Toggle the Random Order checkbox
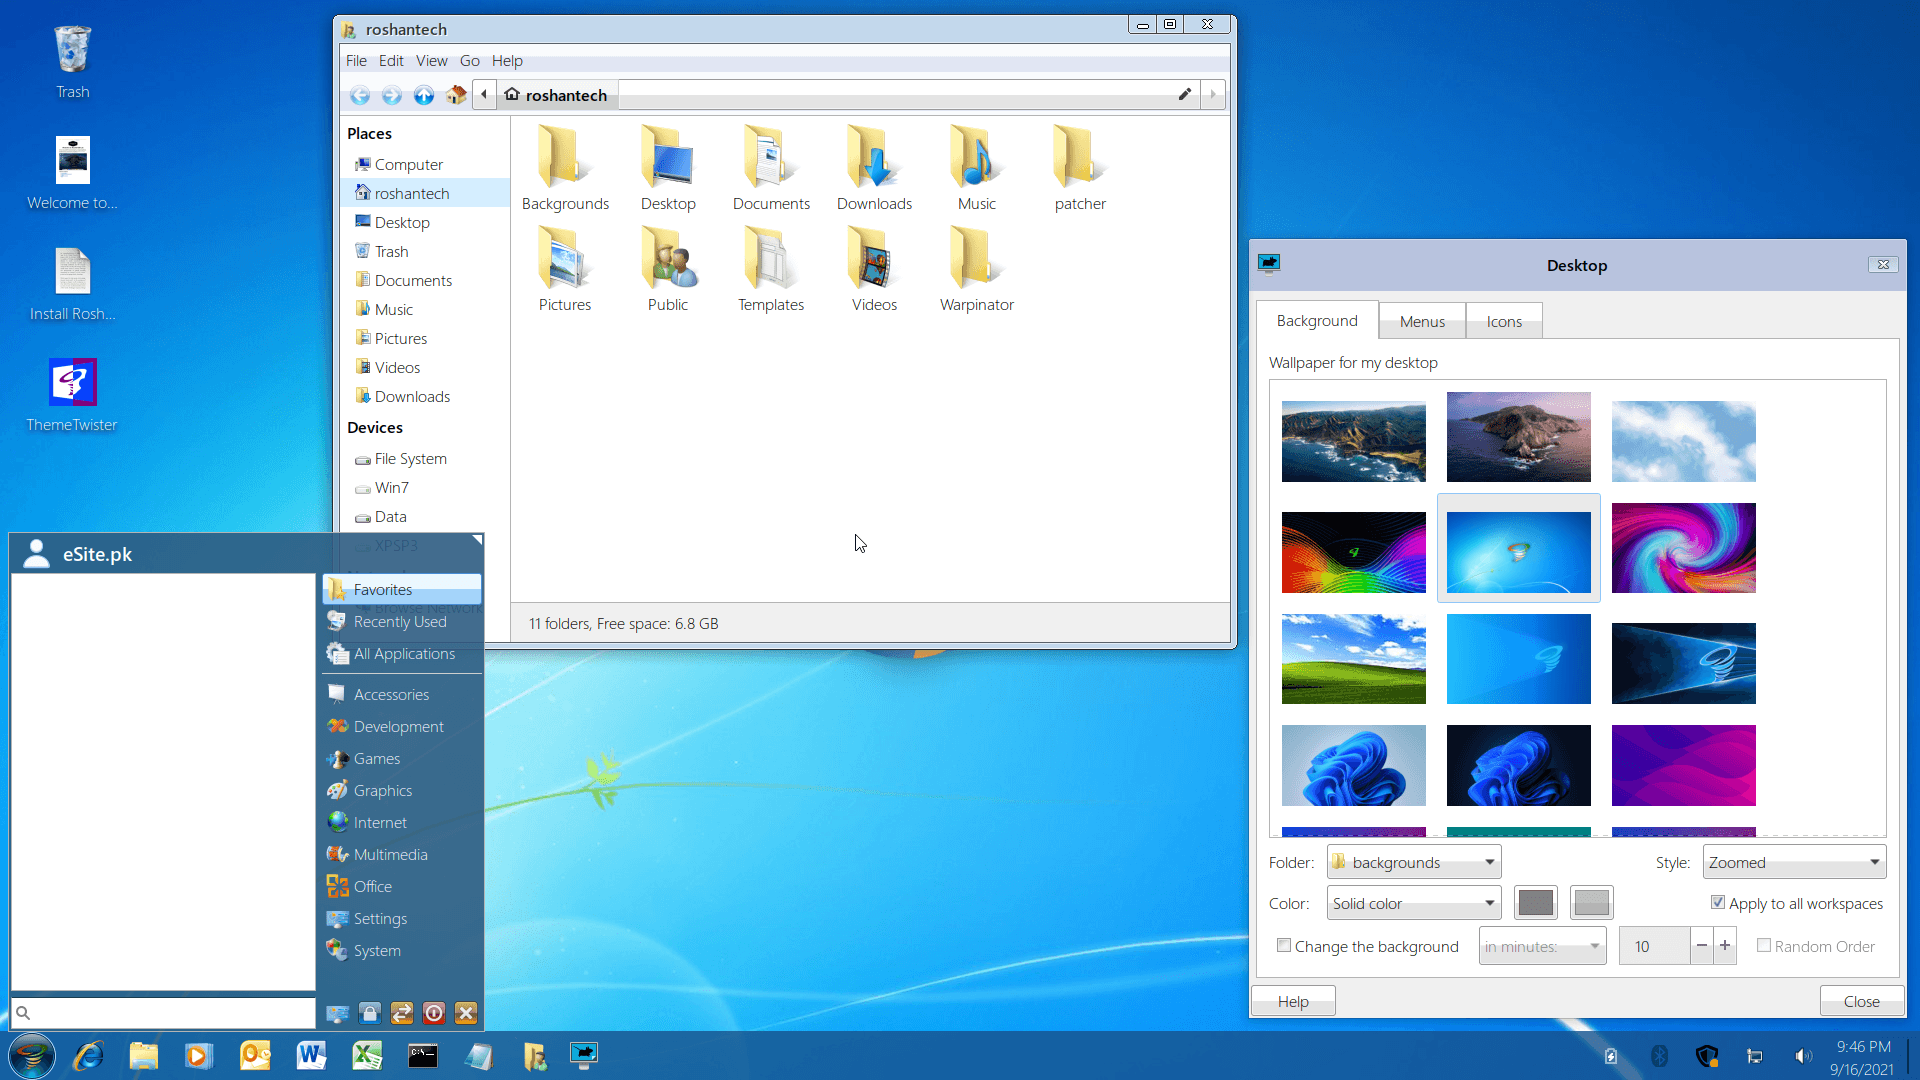The image size is (1920, 1080). pos(1764,945)
